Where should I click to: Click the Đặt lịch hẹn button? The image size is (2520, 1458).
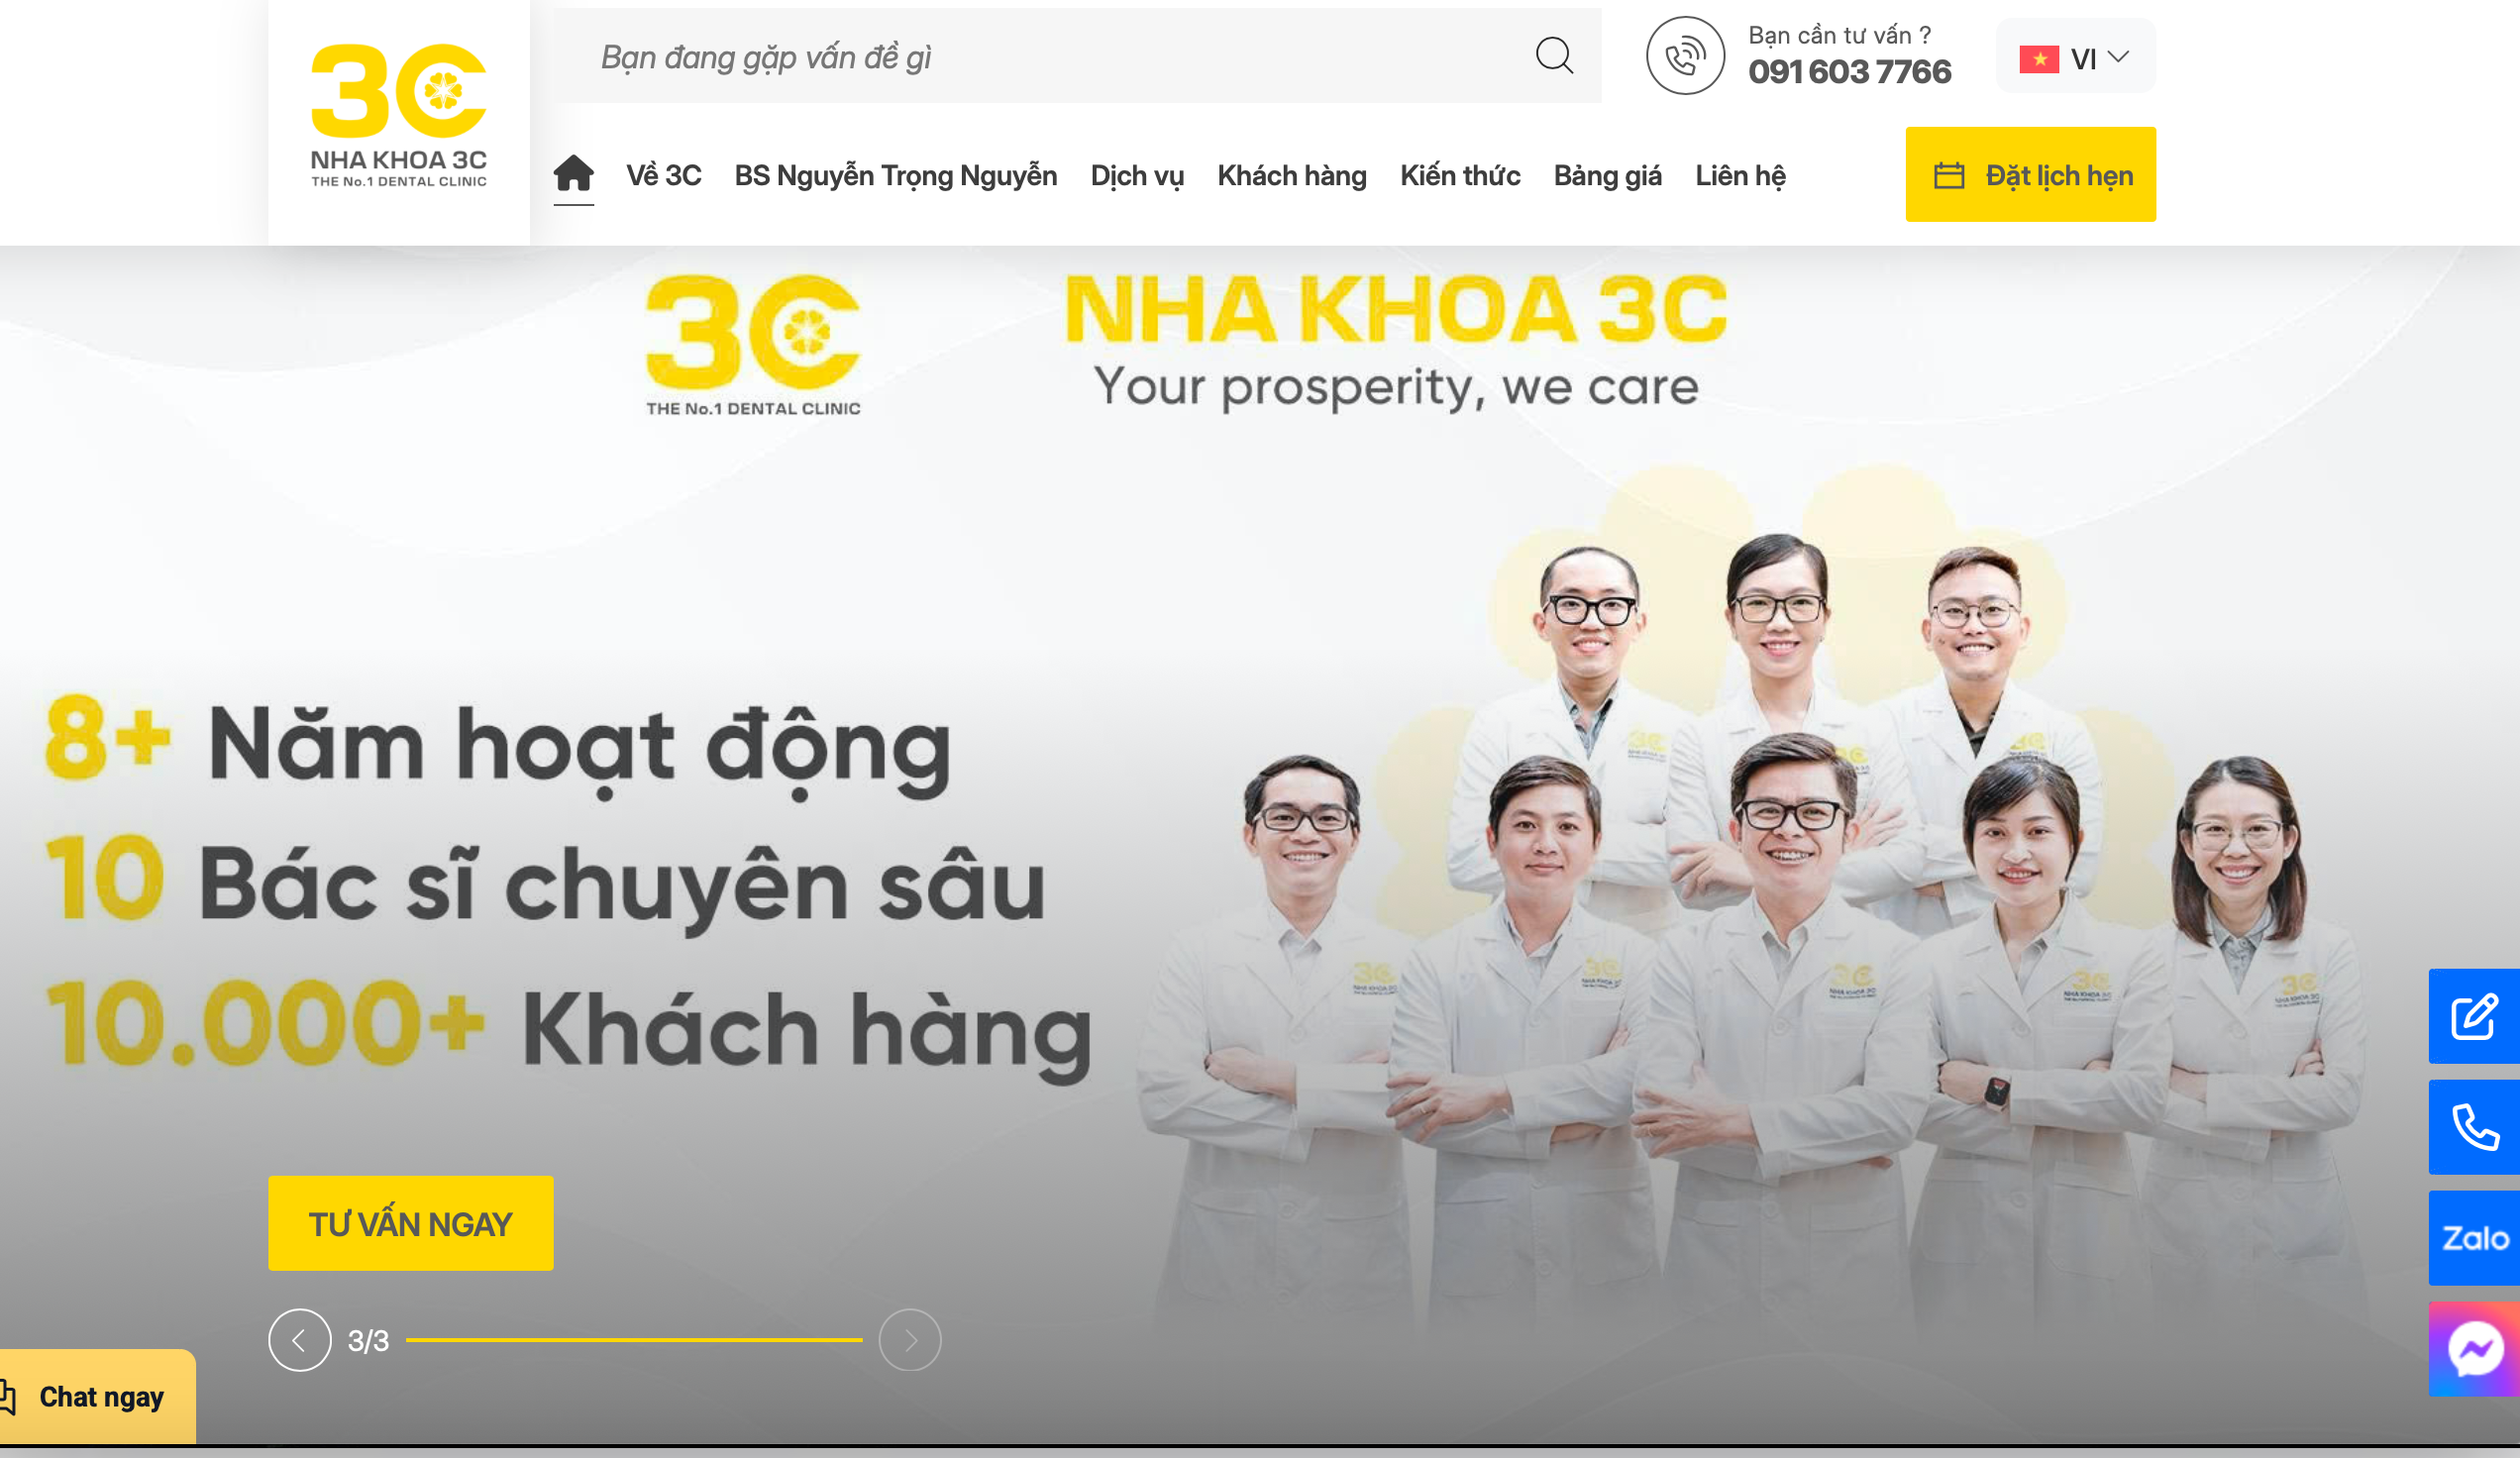tap(2030, 174)
